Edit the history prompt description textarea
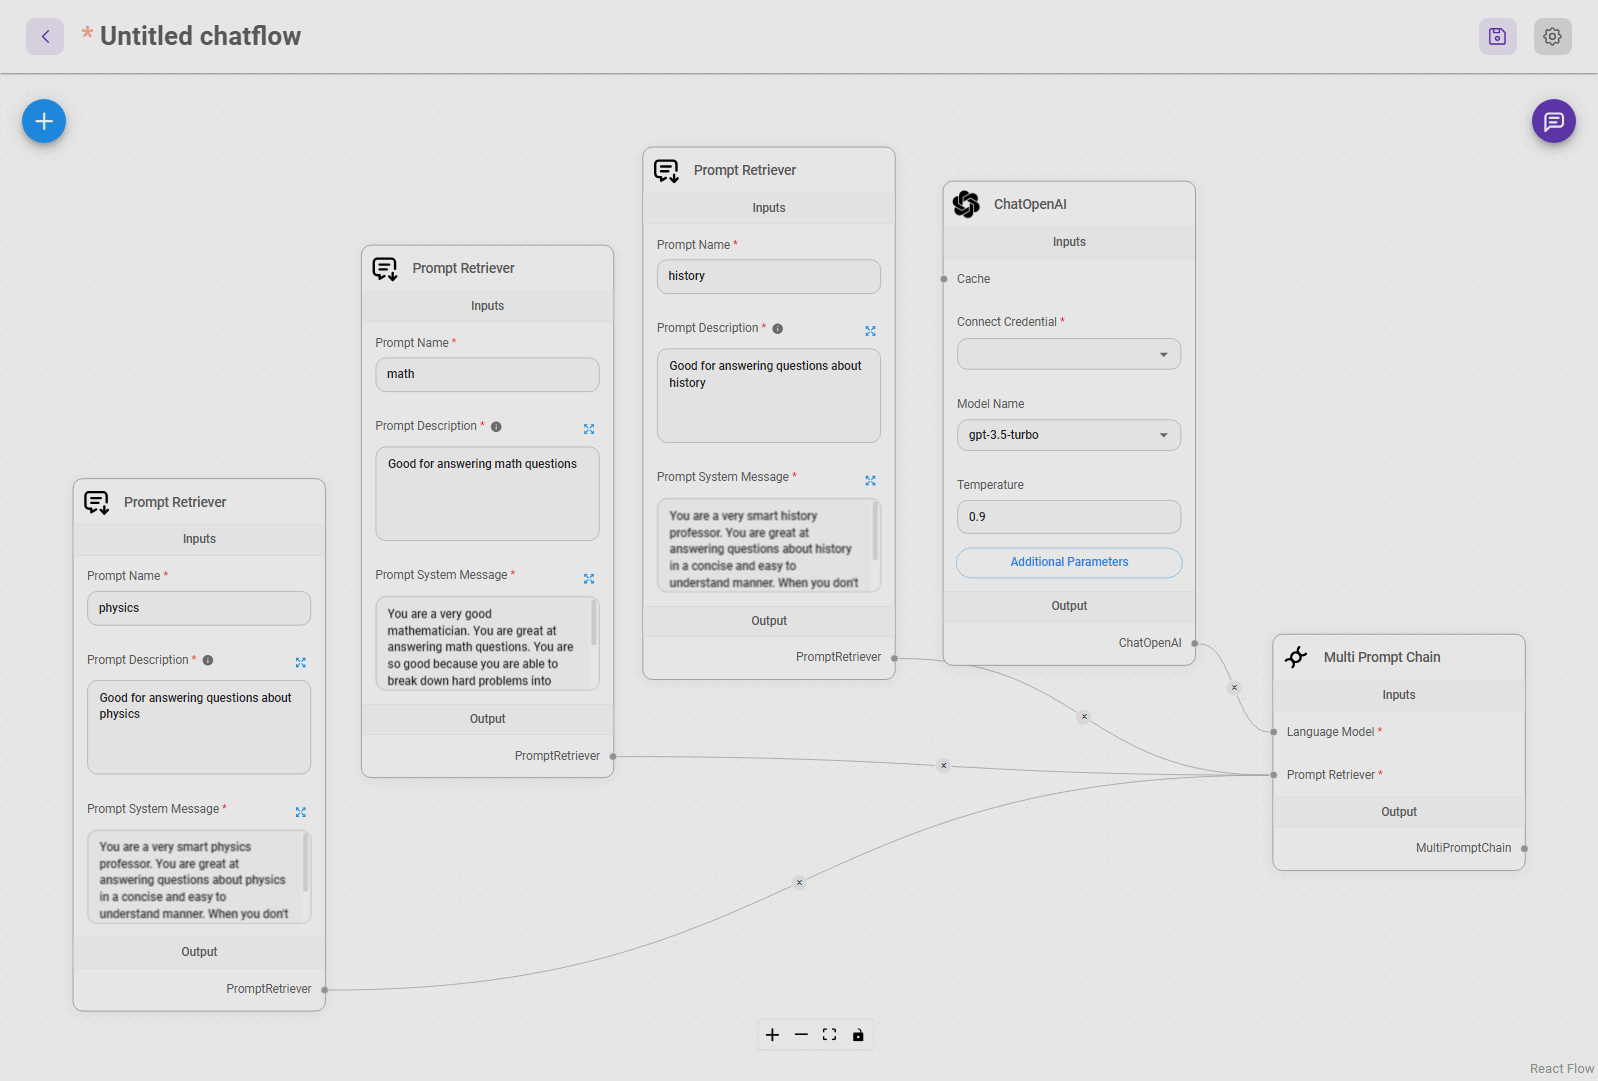Image resolution: width=1598 pixels, height=1081 pixels. coord(769,396)
